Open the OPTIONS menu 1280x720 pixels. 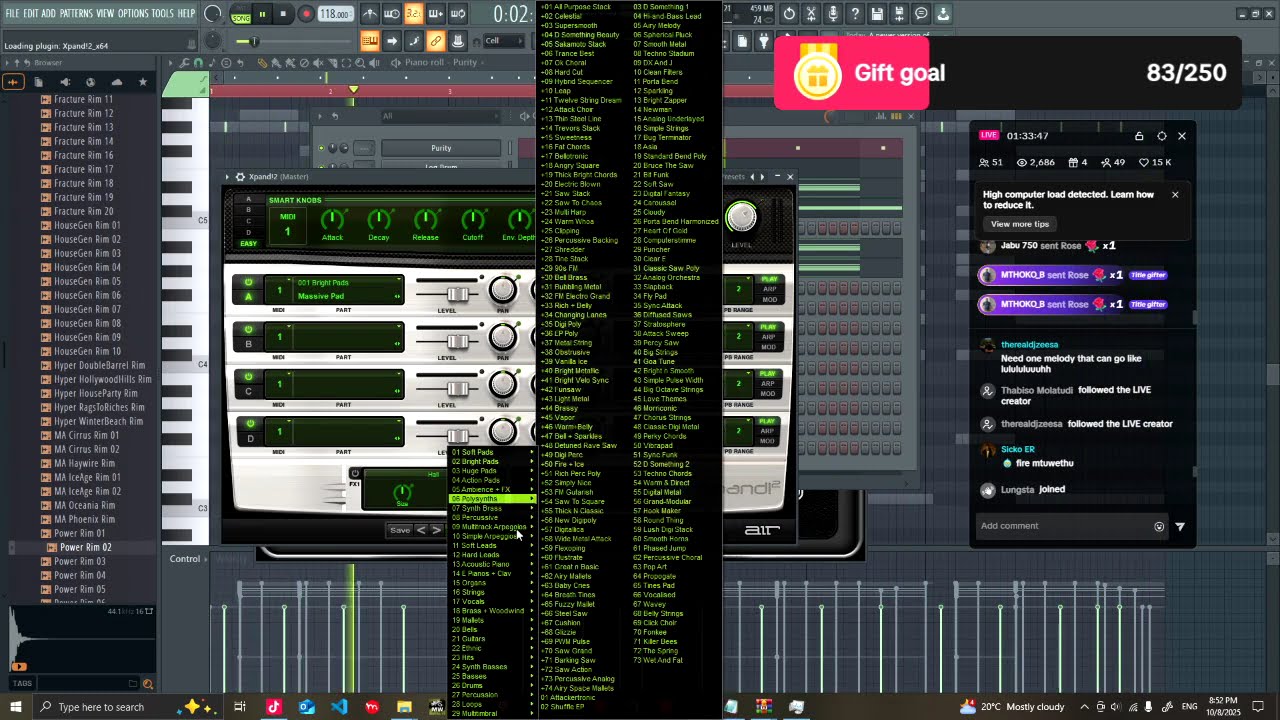[133, 14]
